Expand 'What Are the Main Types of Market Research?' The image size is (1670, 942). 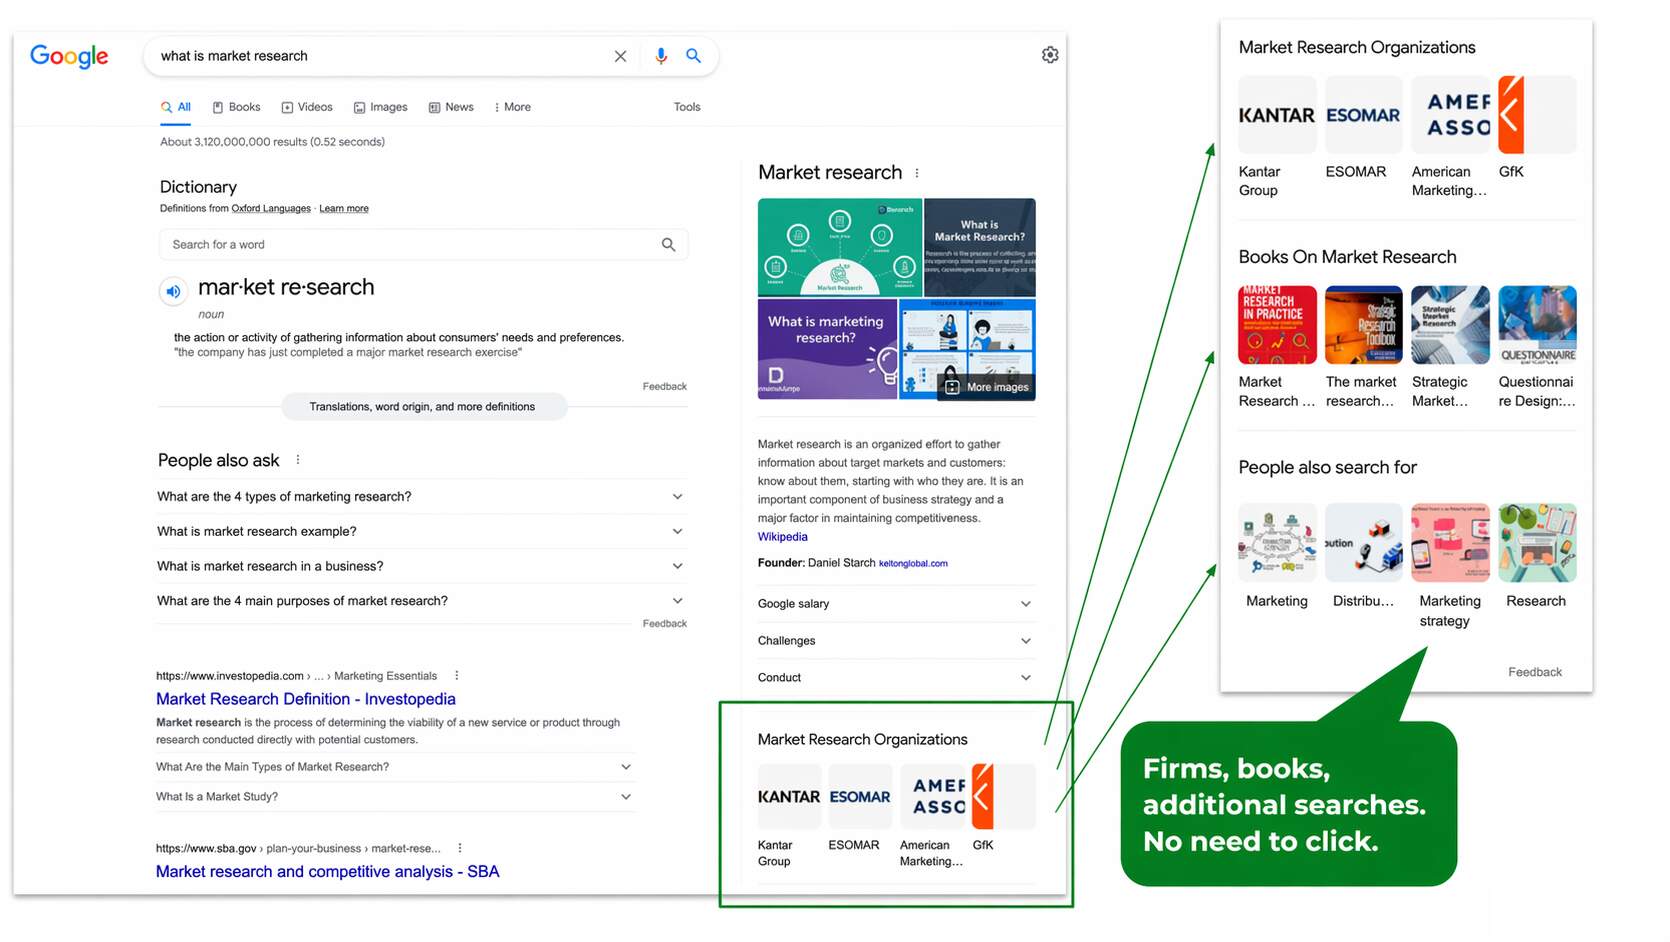(x=395, y=767)
